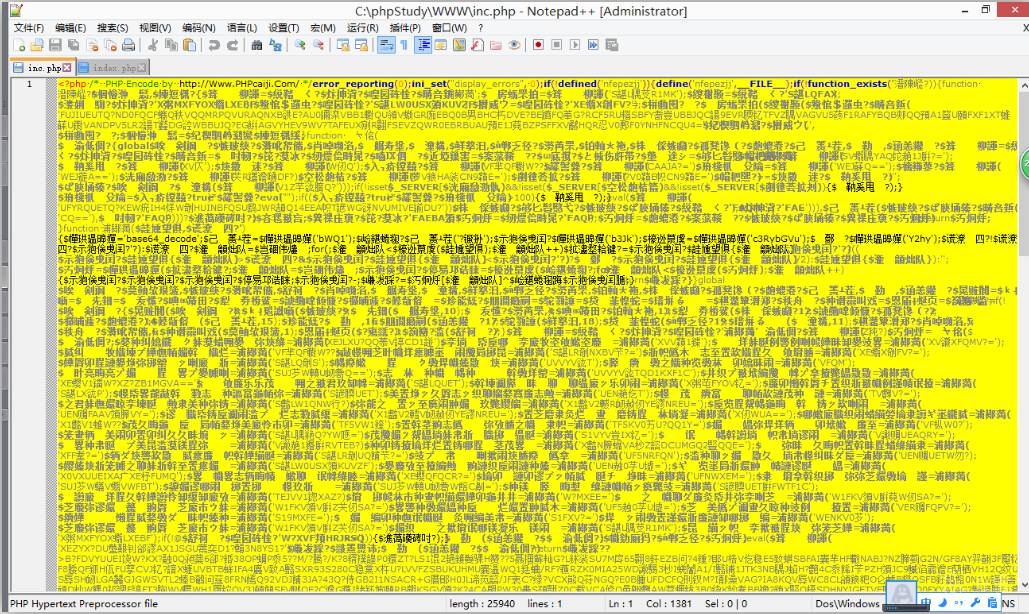This screenshot has height=614, width=1029.
Task: Toggle Show All Characters pilcrow button
Action: [404, 45]
